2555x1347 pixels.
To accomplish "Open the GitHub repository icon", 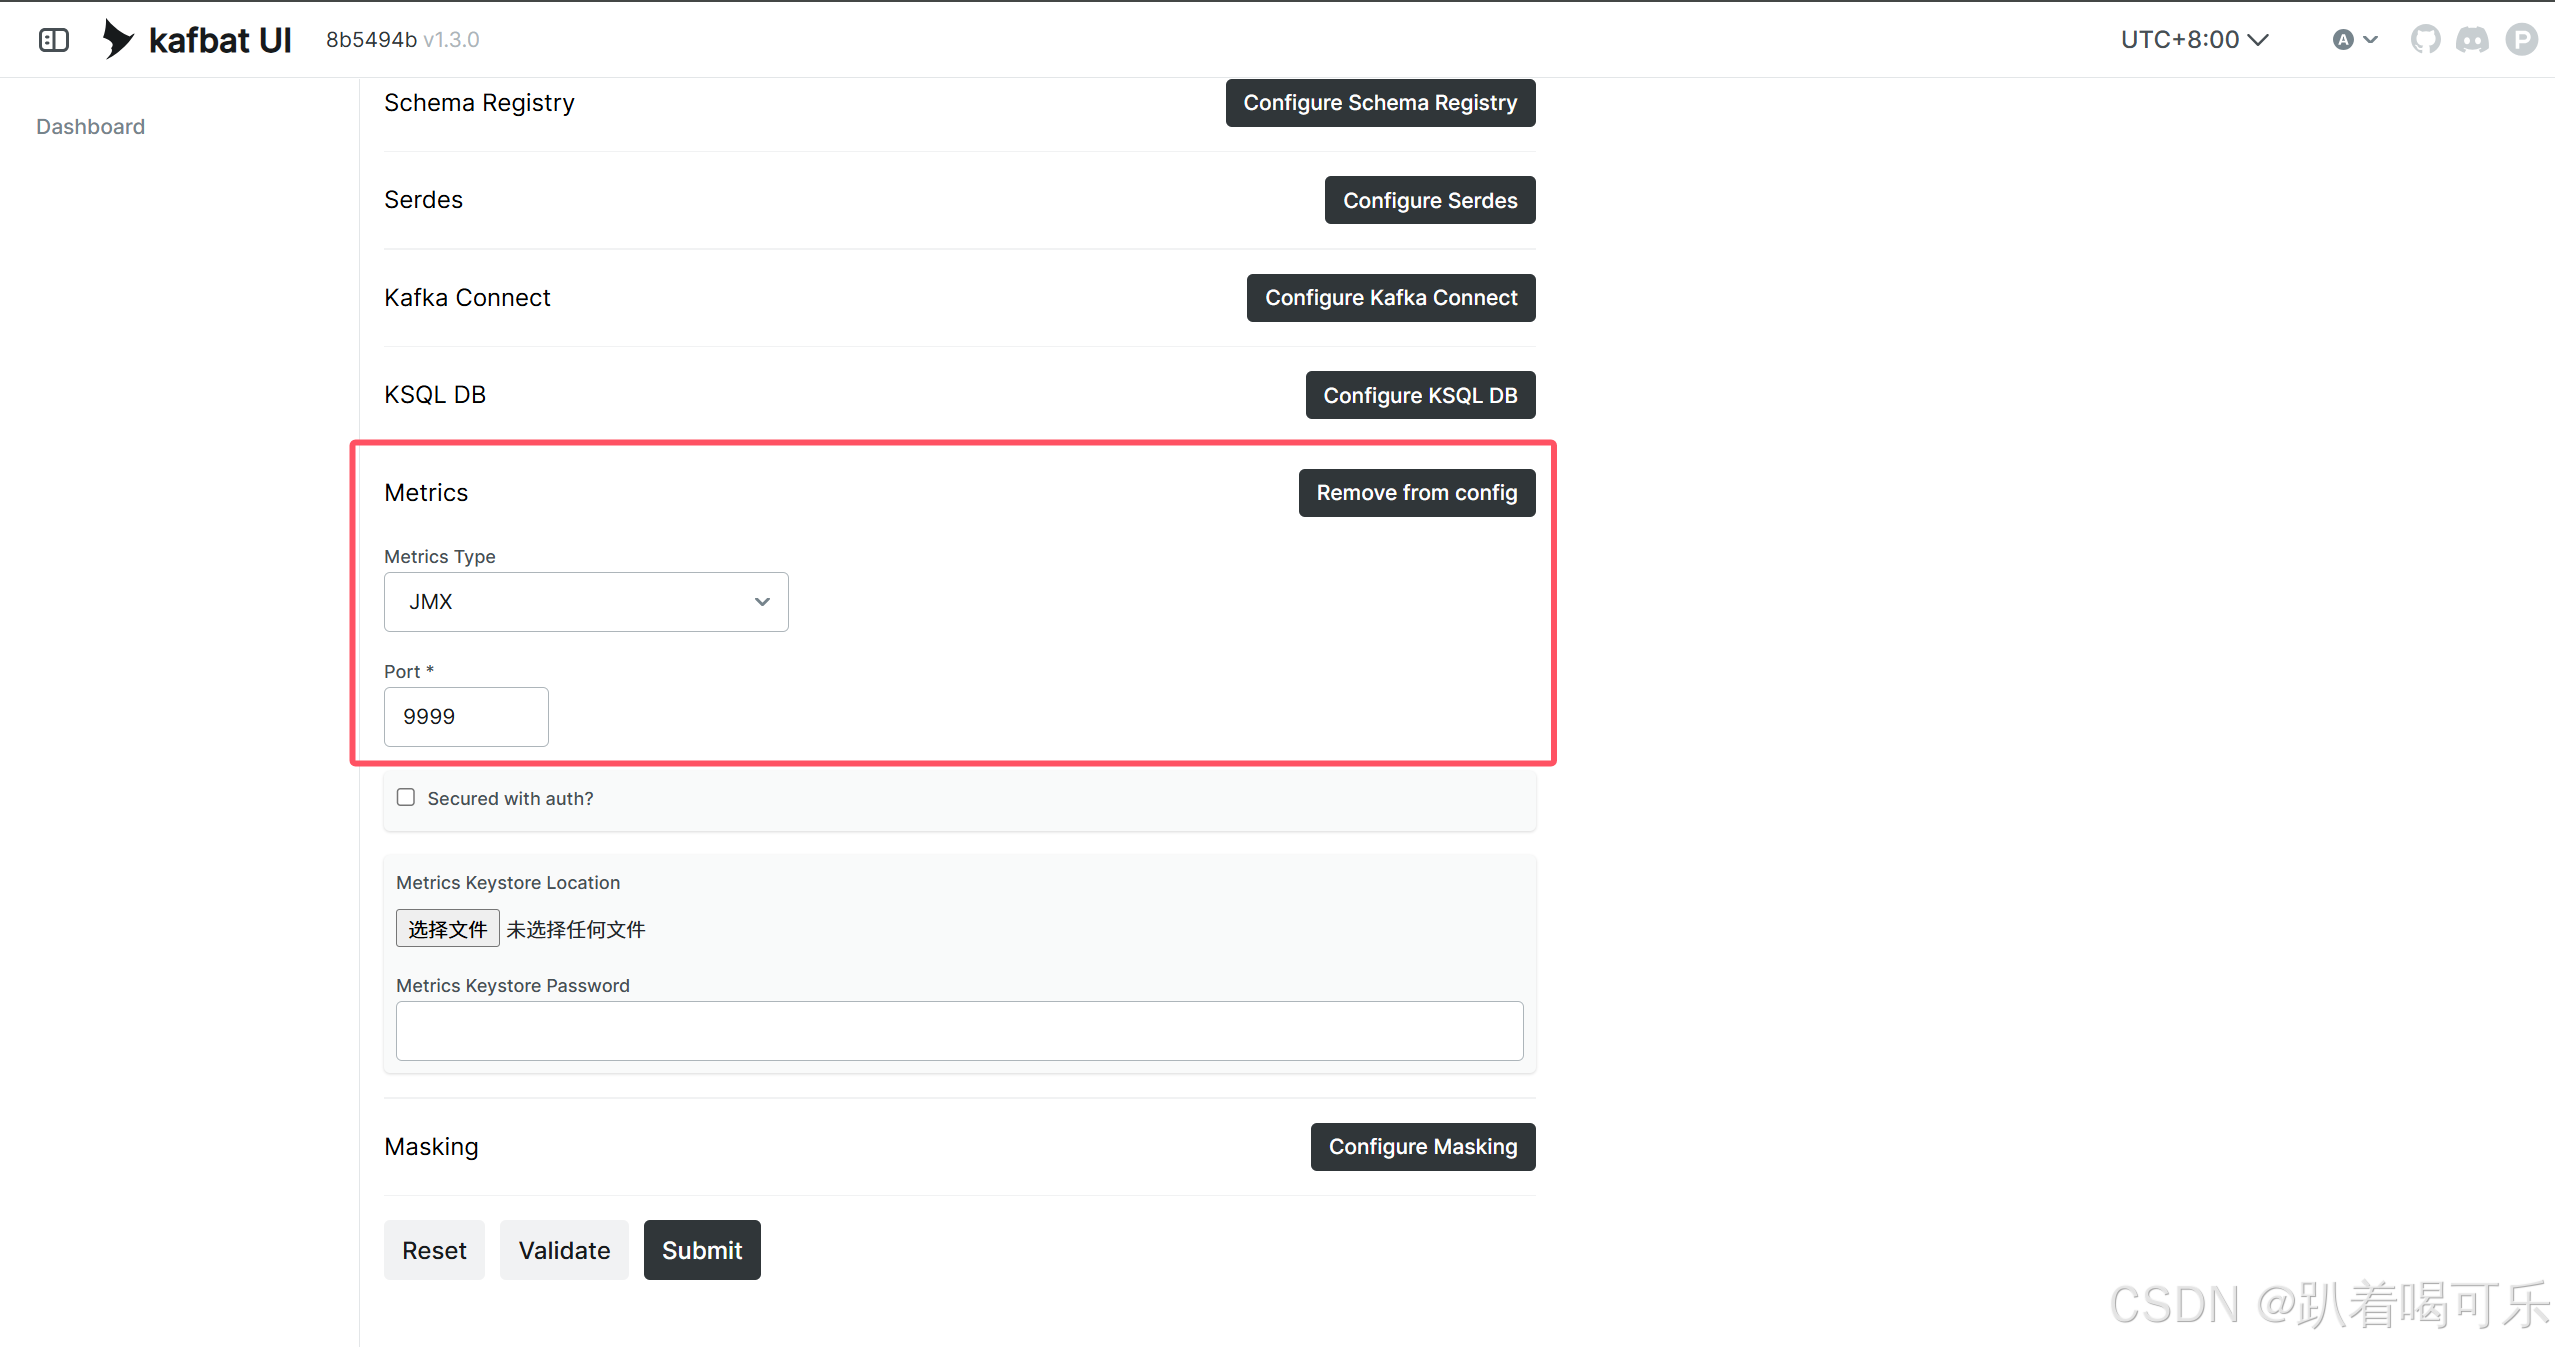I will coord(2425,40).
